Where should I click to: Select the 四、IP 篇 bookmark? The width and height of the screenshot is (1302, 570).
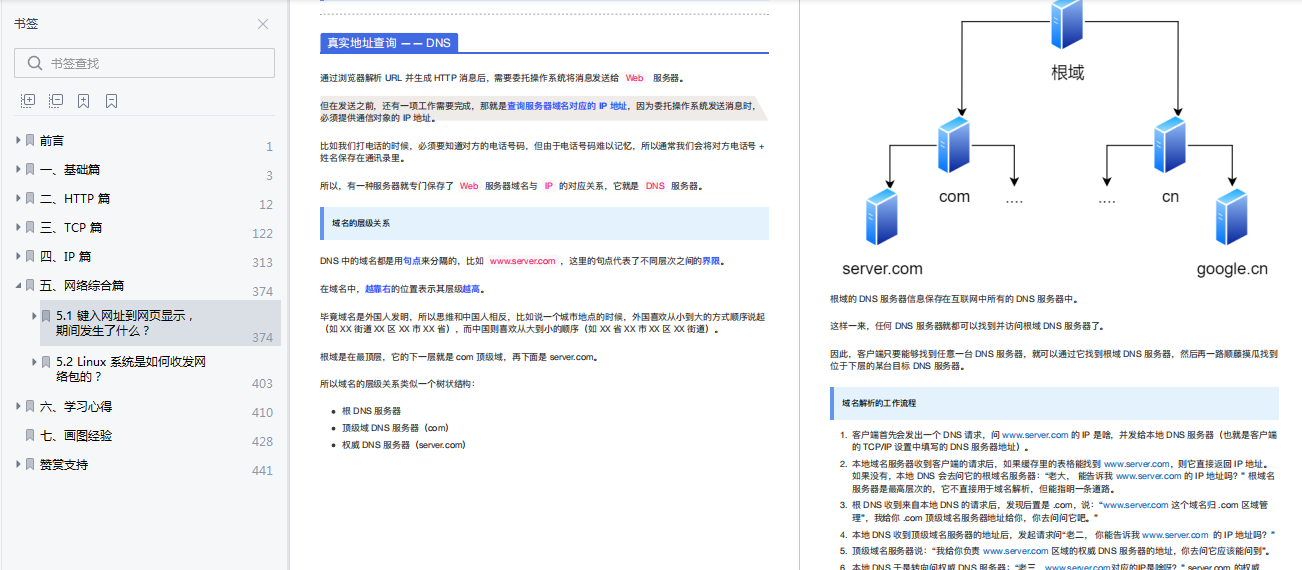(66, 257)
